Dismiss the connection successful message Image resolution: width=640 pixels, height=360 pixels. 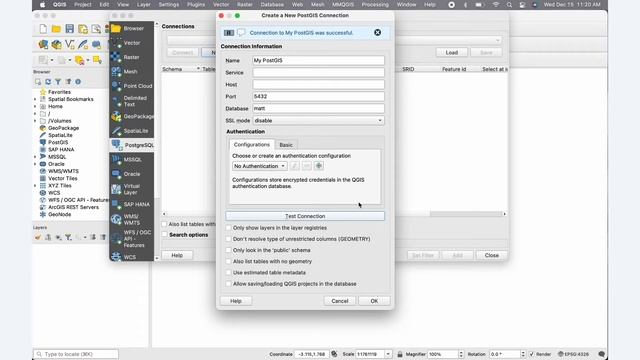click(x=378, y=33)
